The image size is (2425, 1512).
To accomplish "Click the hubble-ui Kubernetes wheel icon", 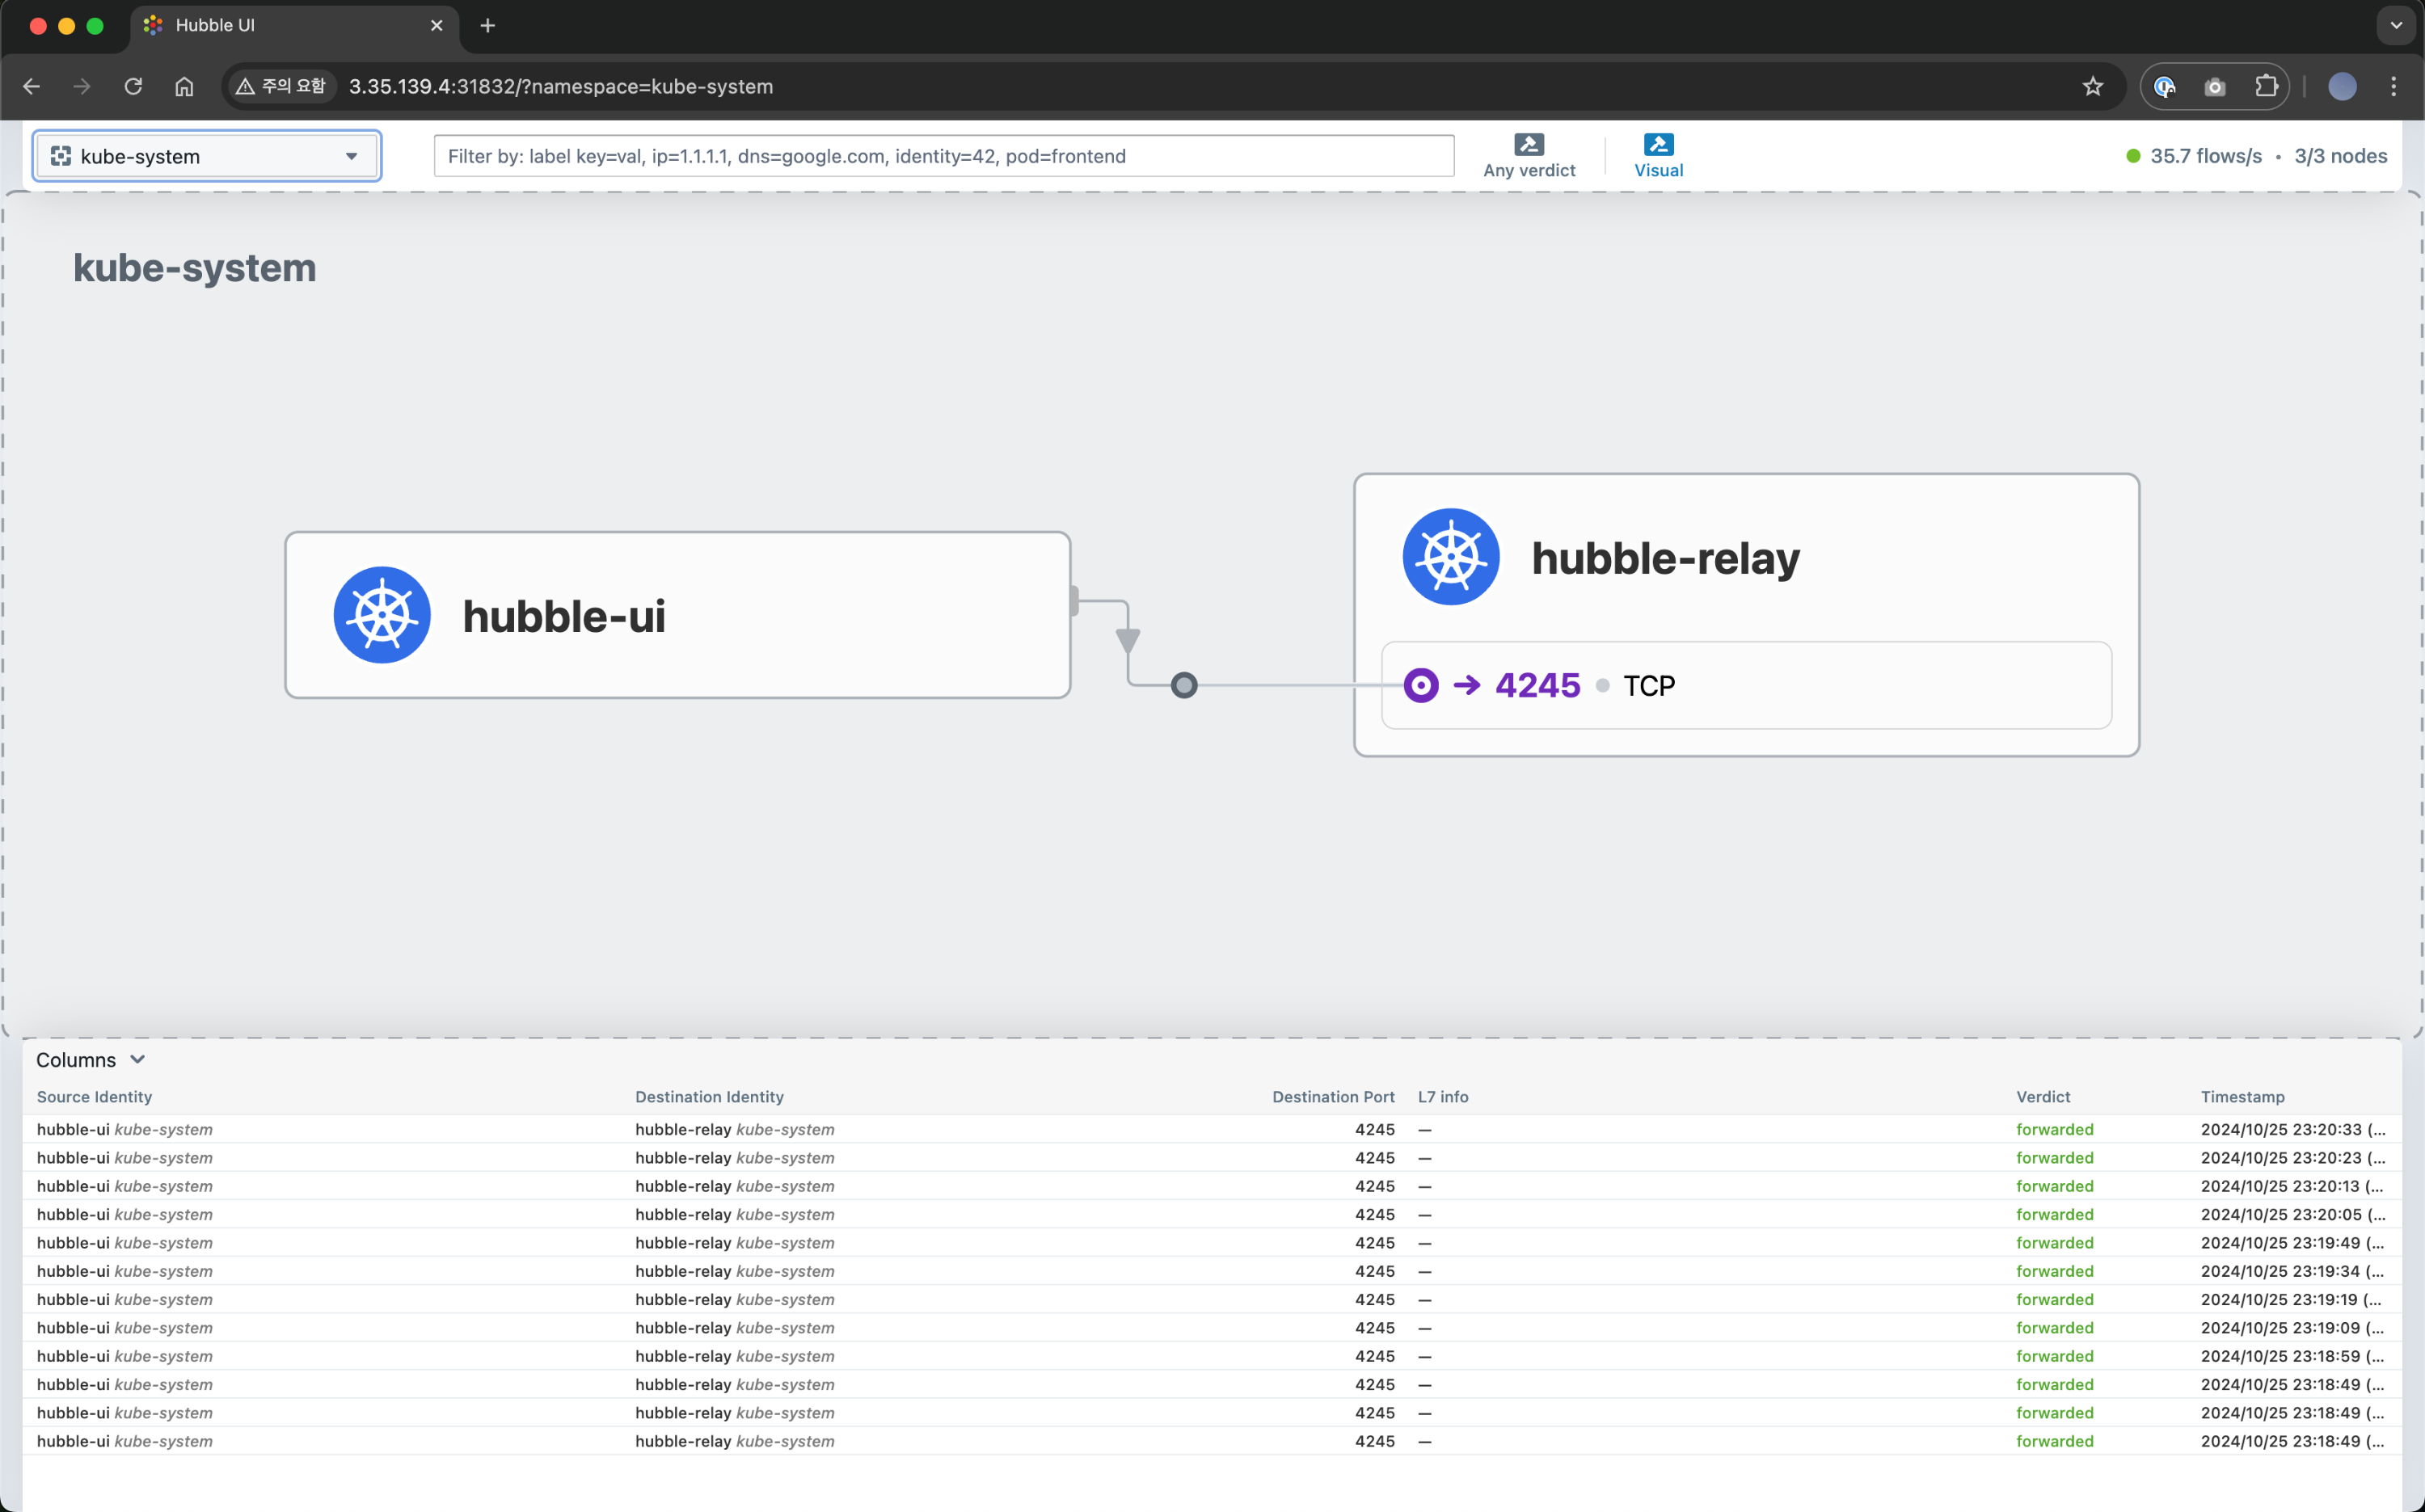I will click(382, 615).
